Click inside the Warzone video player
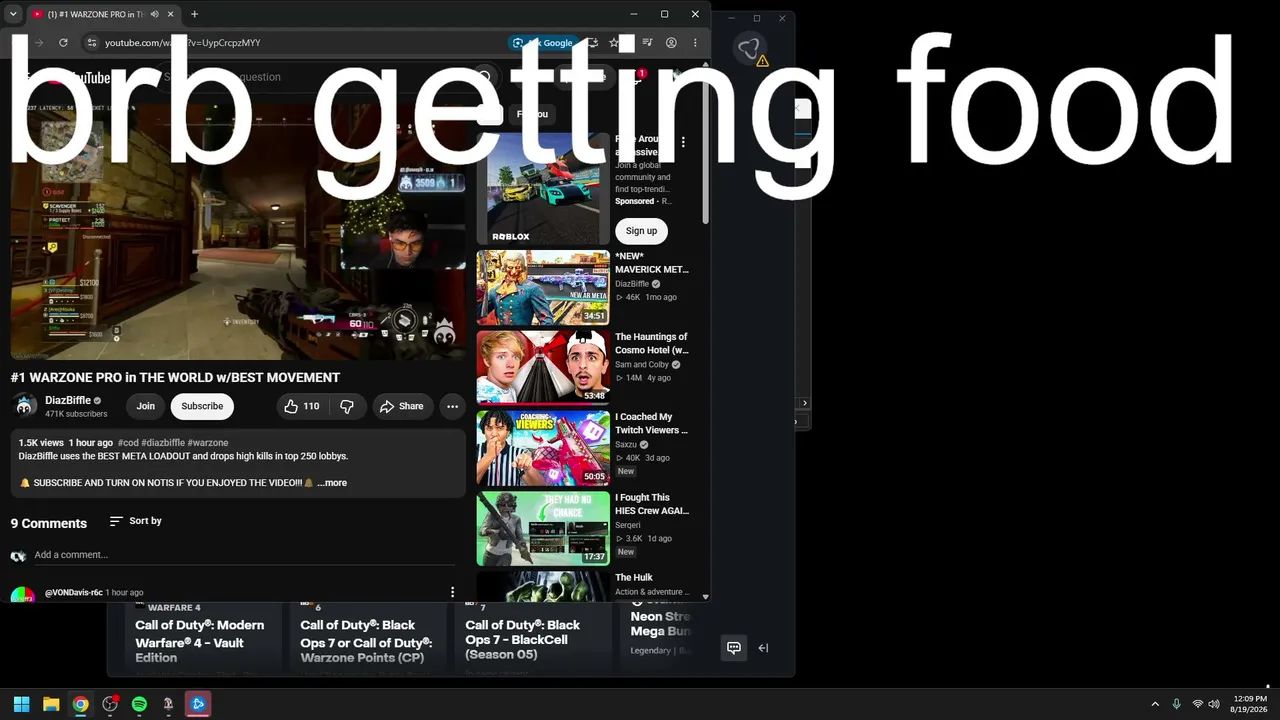The width and height of the screenshot is (1280, 720). [x=238, y=231]
